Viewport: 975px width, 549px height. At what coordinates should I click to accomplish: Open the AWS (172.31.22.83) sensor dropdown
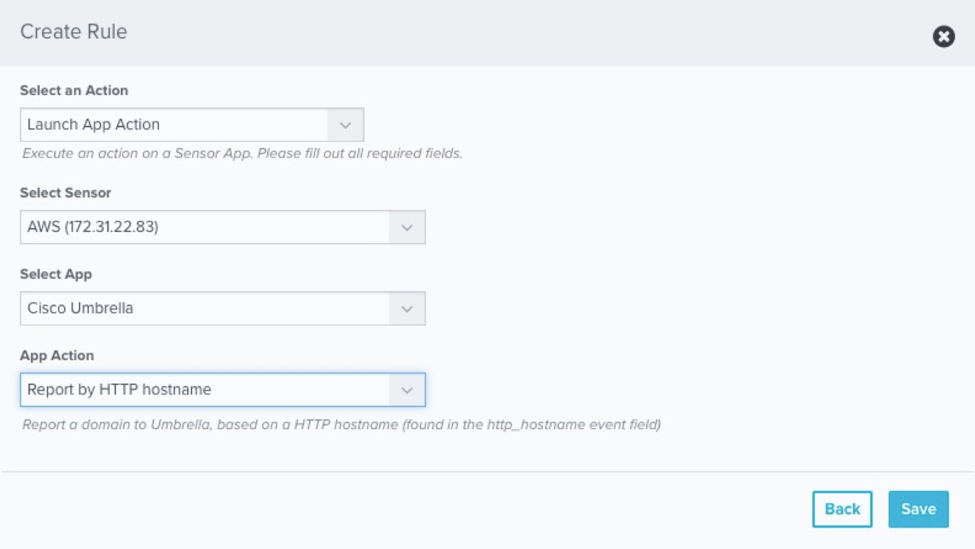tap(205, 227)
